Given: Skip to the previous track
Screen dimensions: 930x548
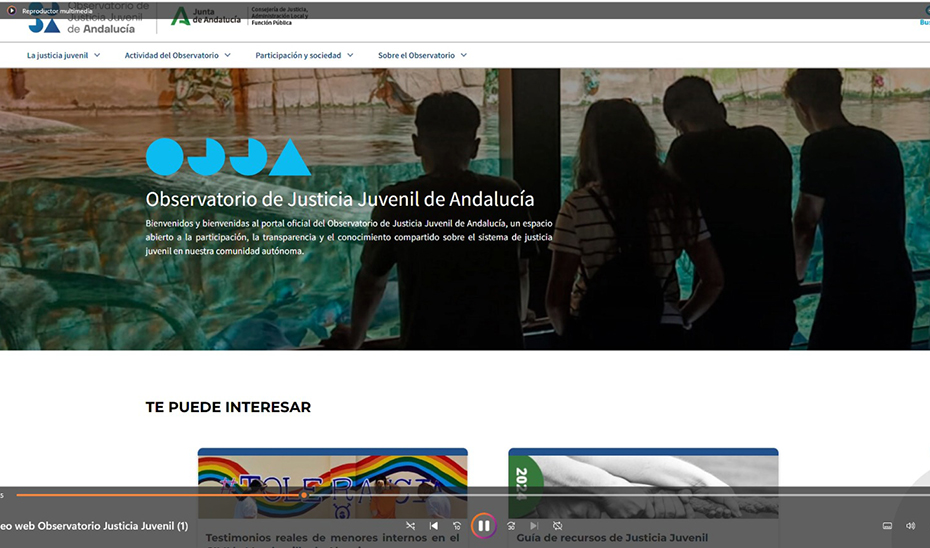Looking at the screenshot, I should [434, 526].
